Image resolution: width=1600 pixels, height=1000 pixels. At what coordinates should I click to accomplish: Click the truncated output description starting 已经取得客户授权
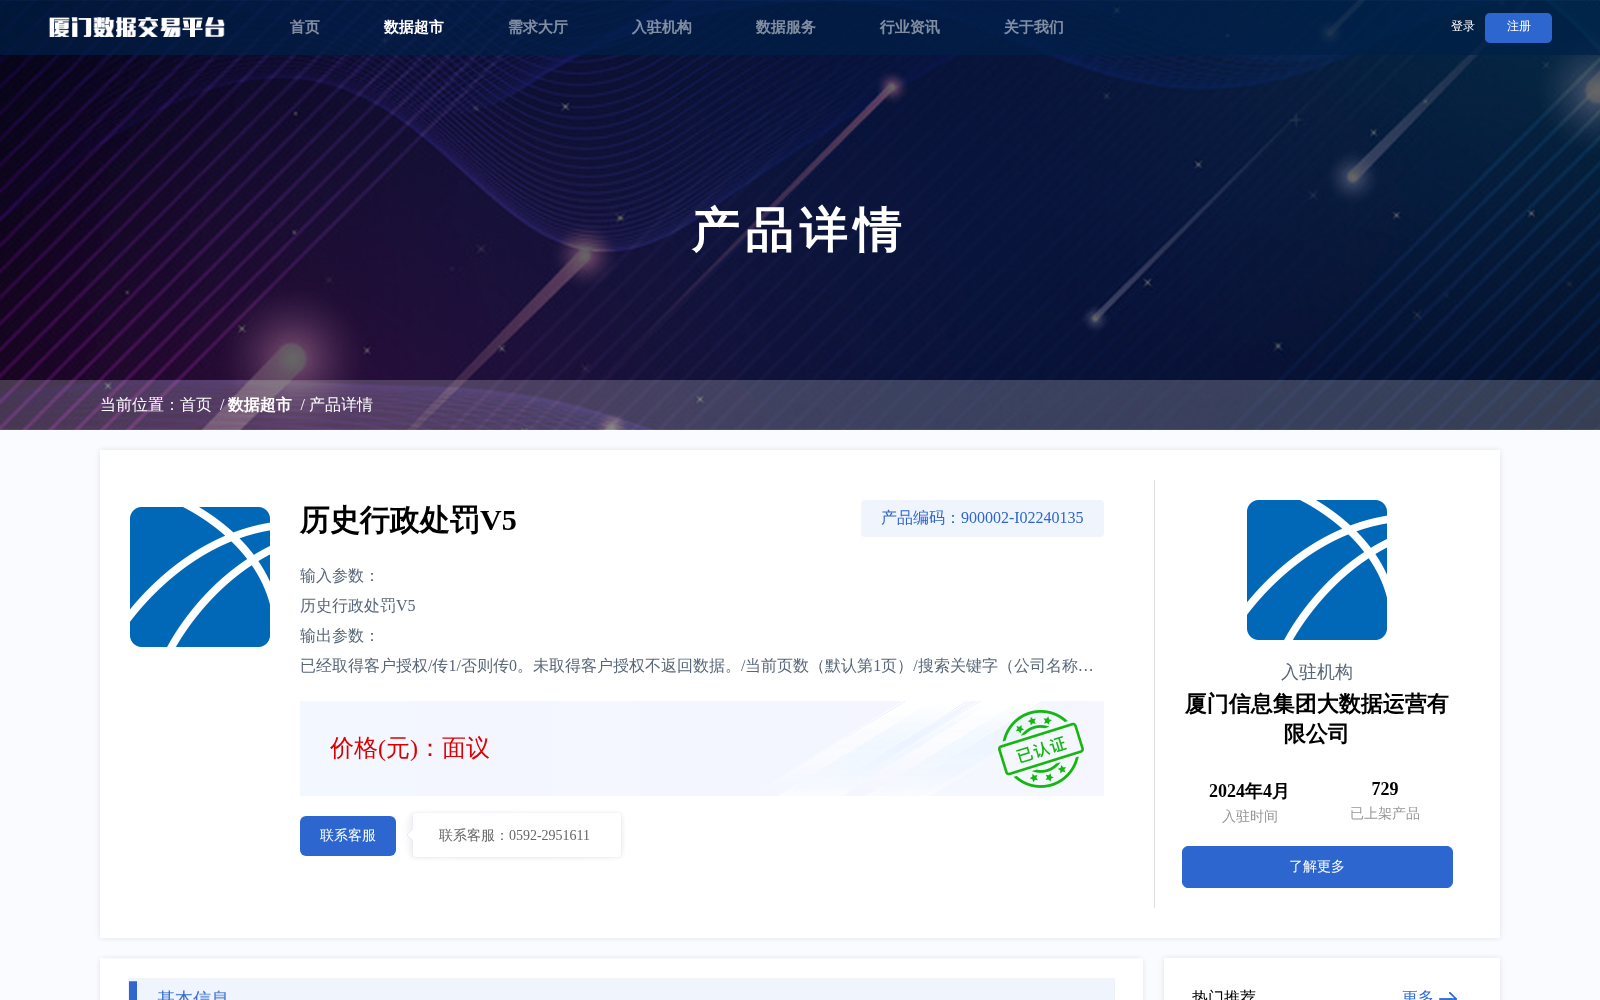(697, 666)
